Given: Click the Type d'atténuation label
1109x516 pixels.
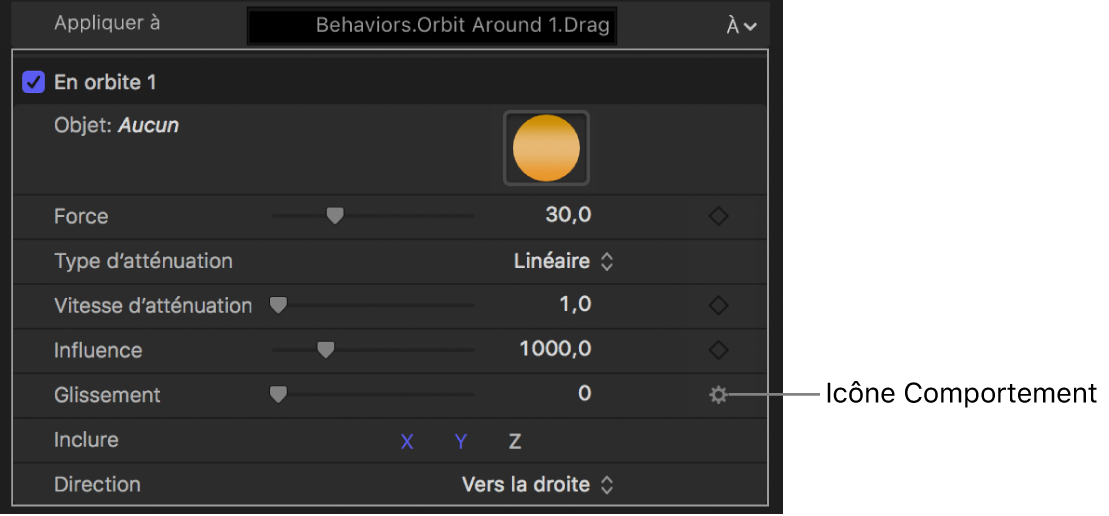Looking at the screenshot, I should (143, 262).
